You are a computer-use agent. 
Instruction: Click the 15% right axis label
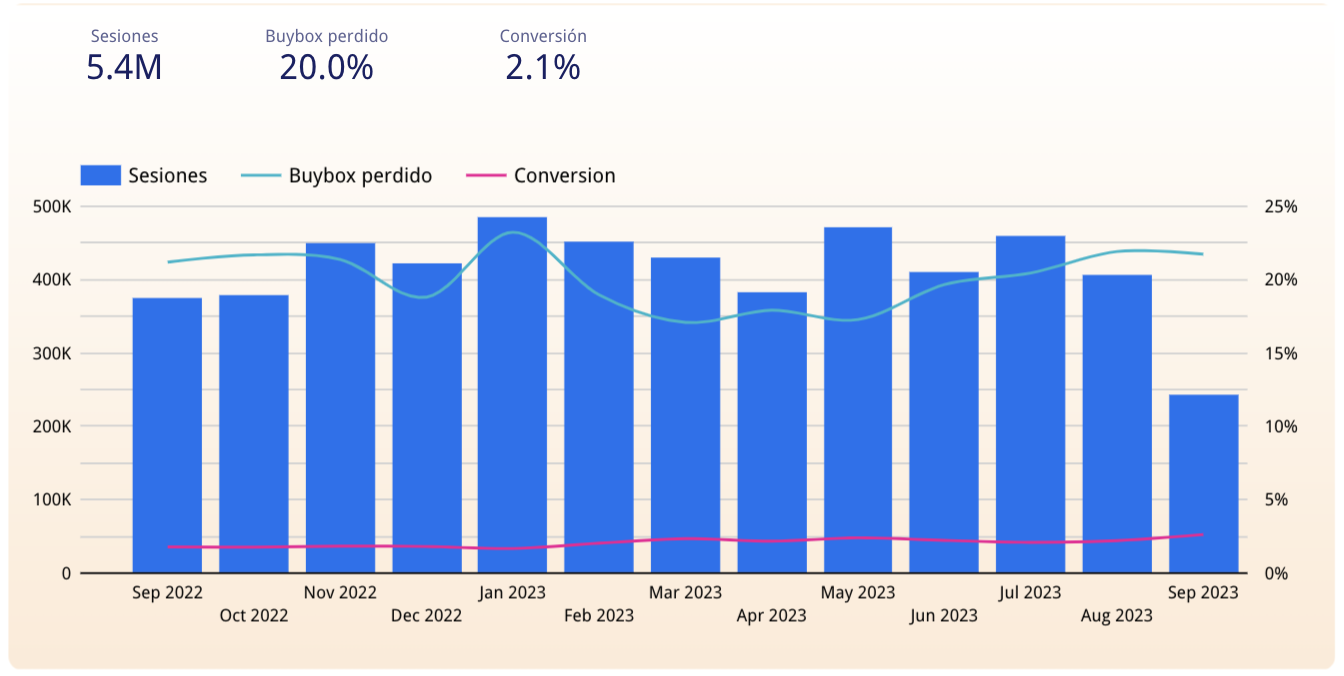[1281, 353]
